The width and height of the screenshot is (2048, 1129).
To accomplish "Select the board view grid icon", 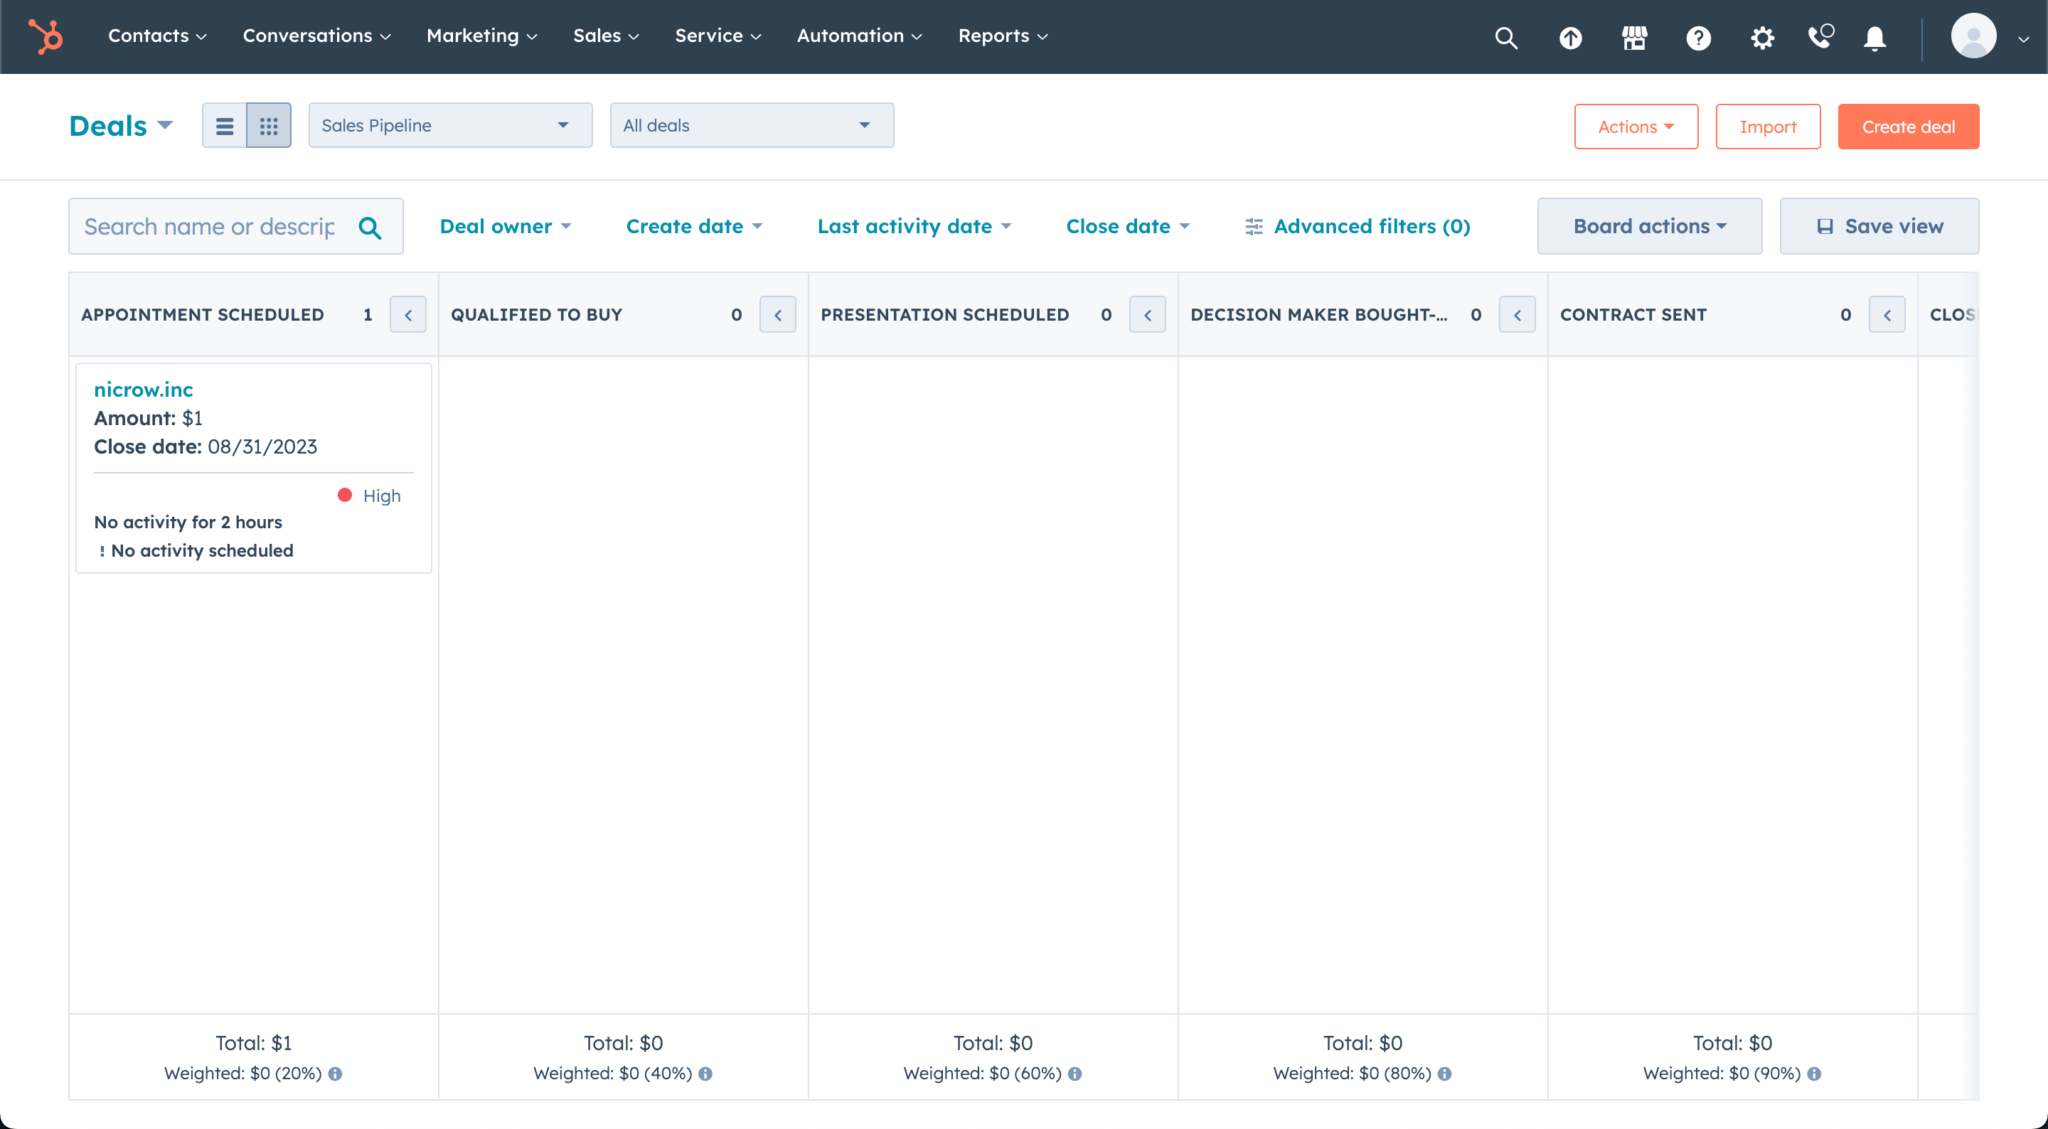I will click(268, 125).
